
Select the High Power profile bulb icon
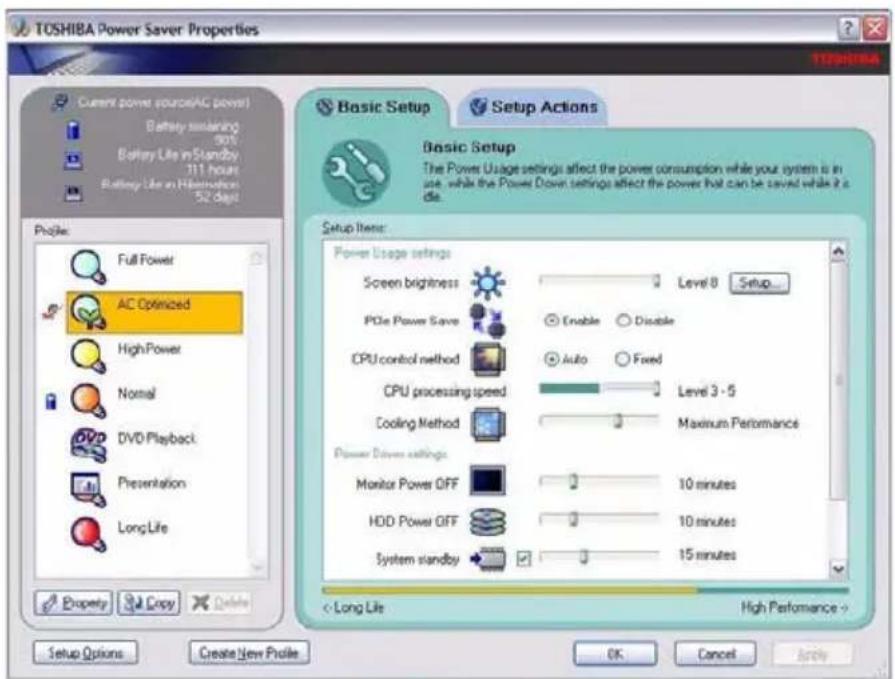coord(88,356)
